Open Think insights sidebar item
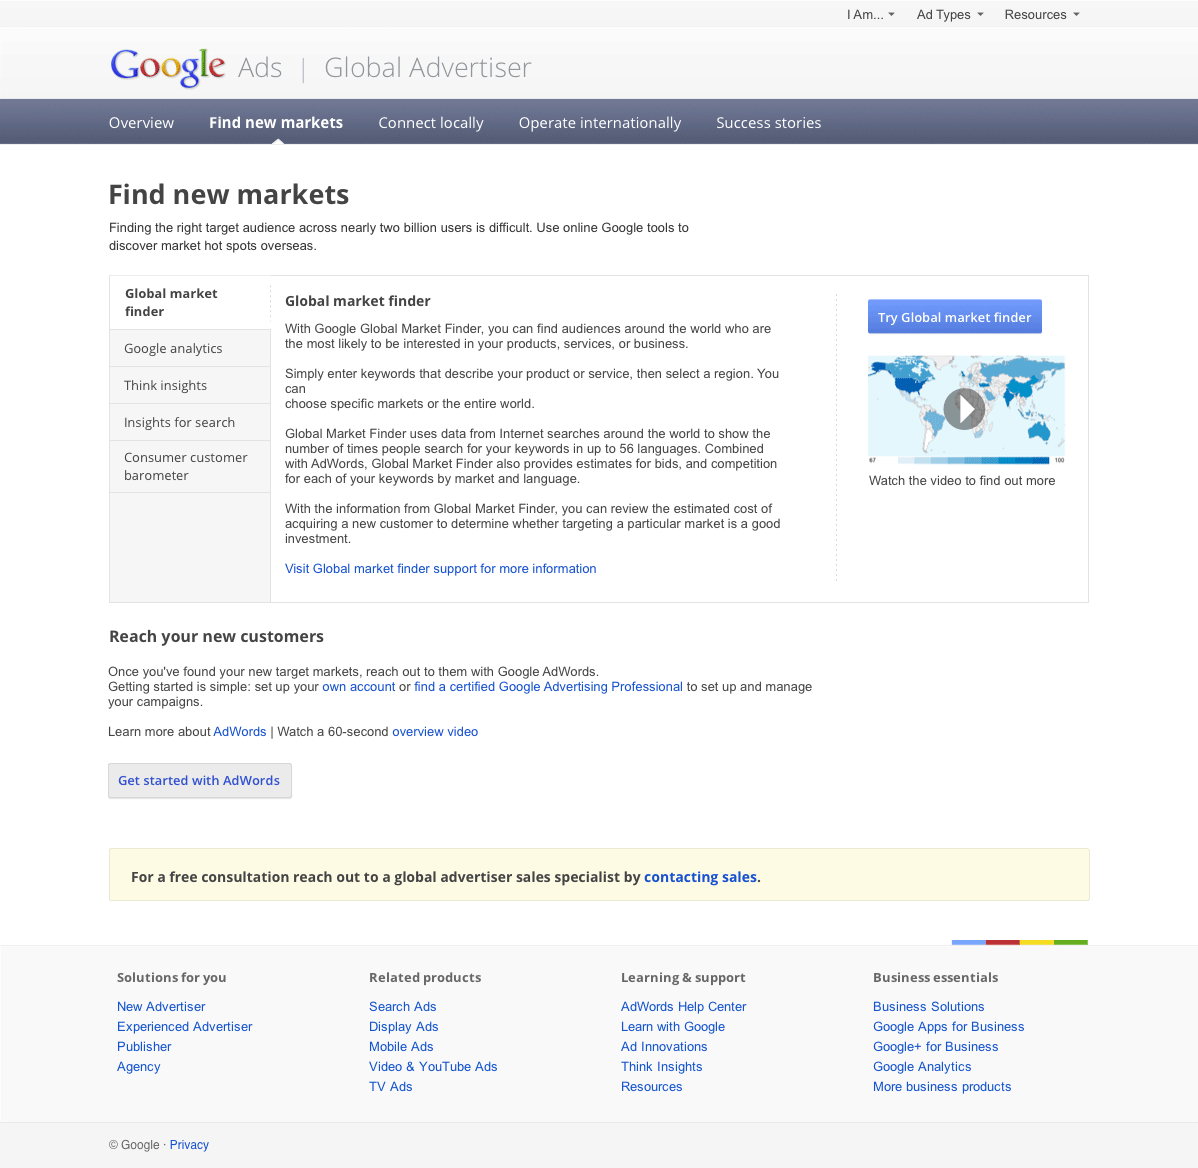 coord(166,386)
